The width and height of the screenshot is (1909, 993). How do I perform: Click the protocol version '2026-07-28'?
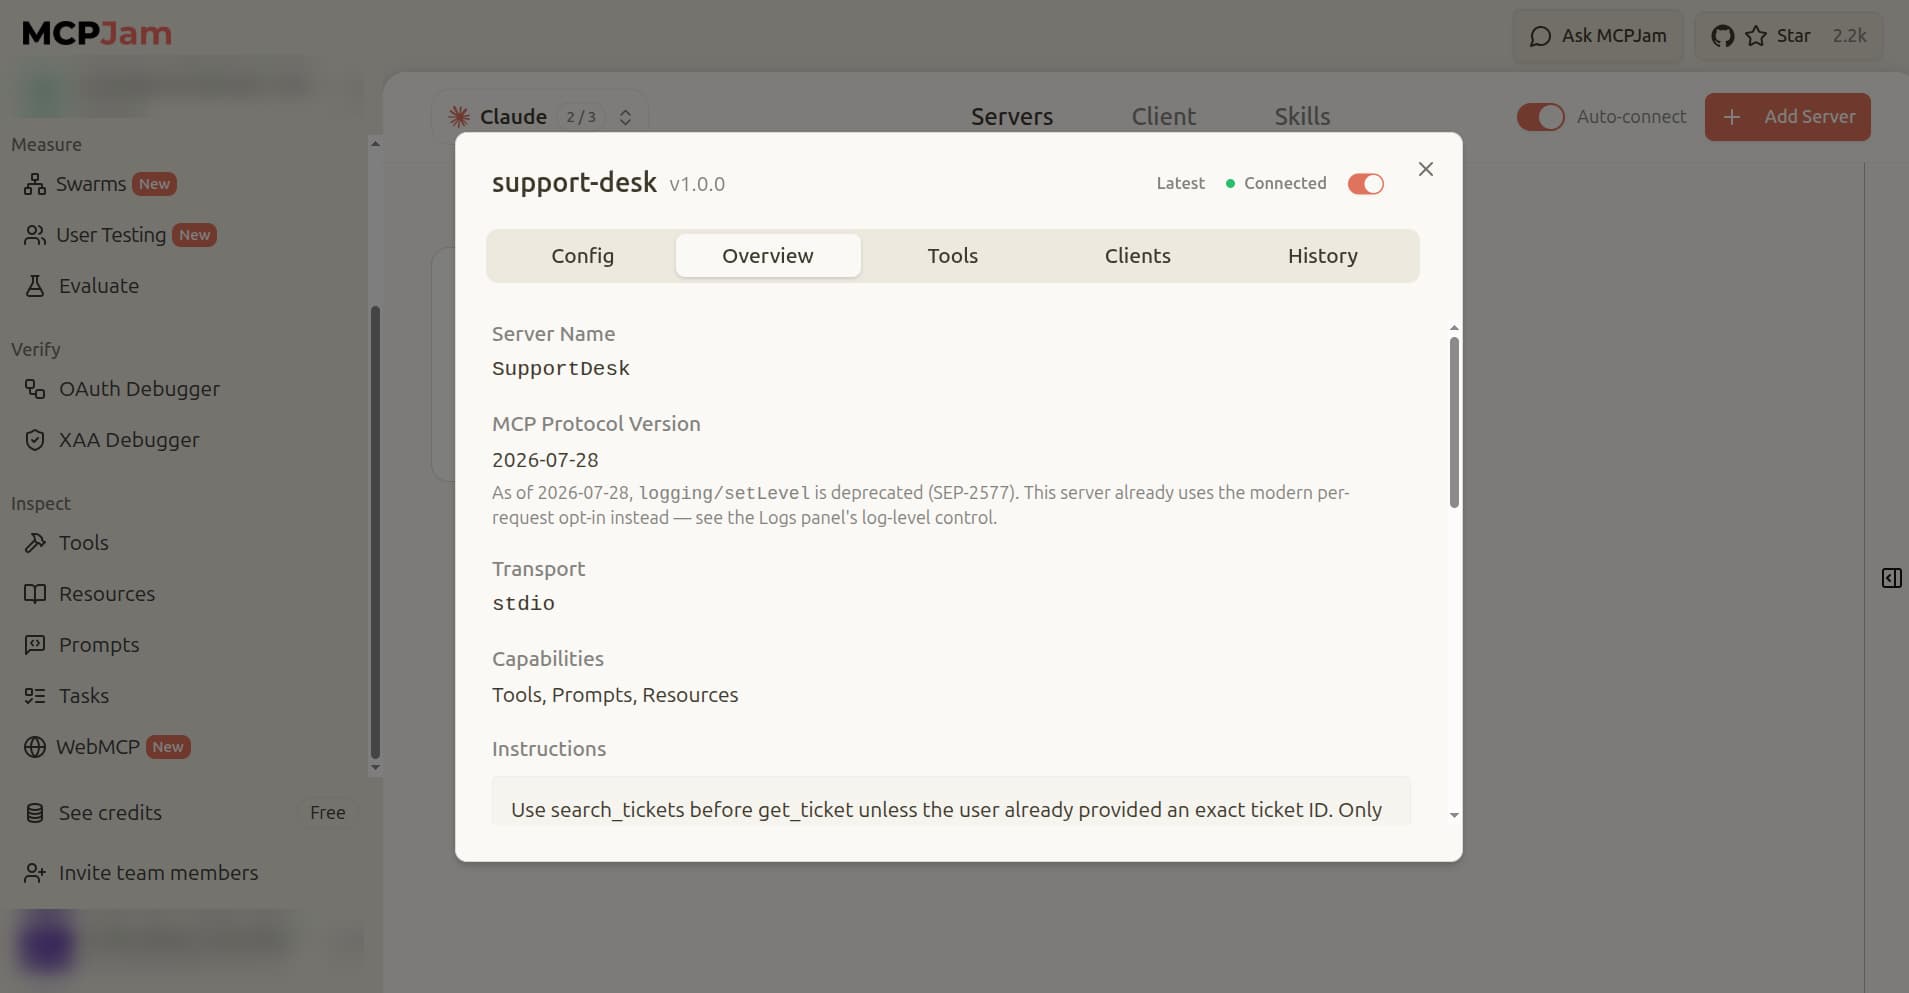coord(545,460)
